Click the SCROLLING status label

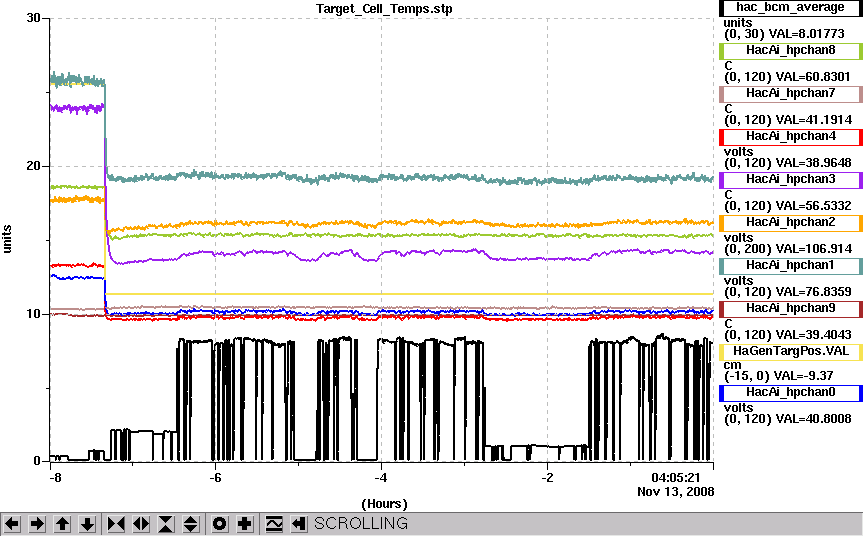pyautogui.click(x=361, y=523)
